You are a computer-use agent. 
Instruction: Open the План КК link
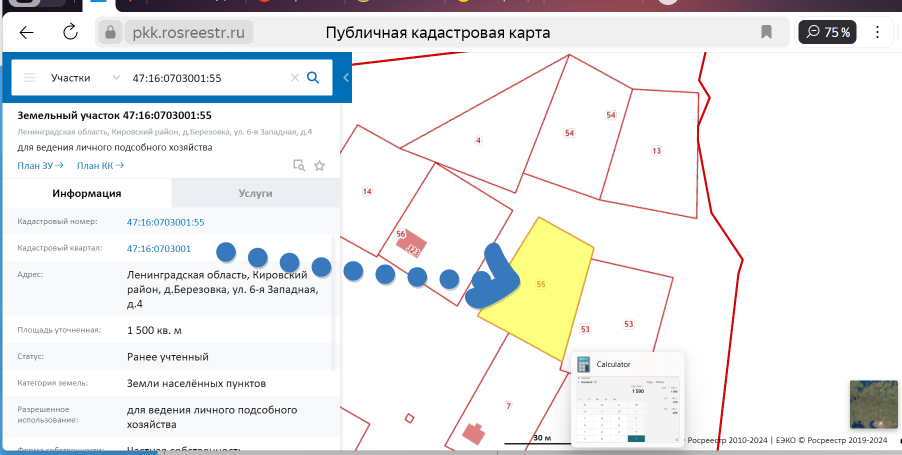point(100,166)
